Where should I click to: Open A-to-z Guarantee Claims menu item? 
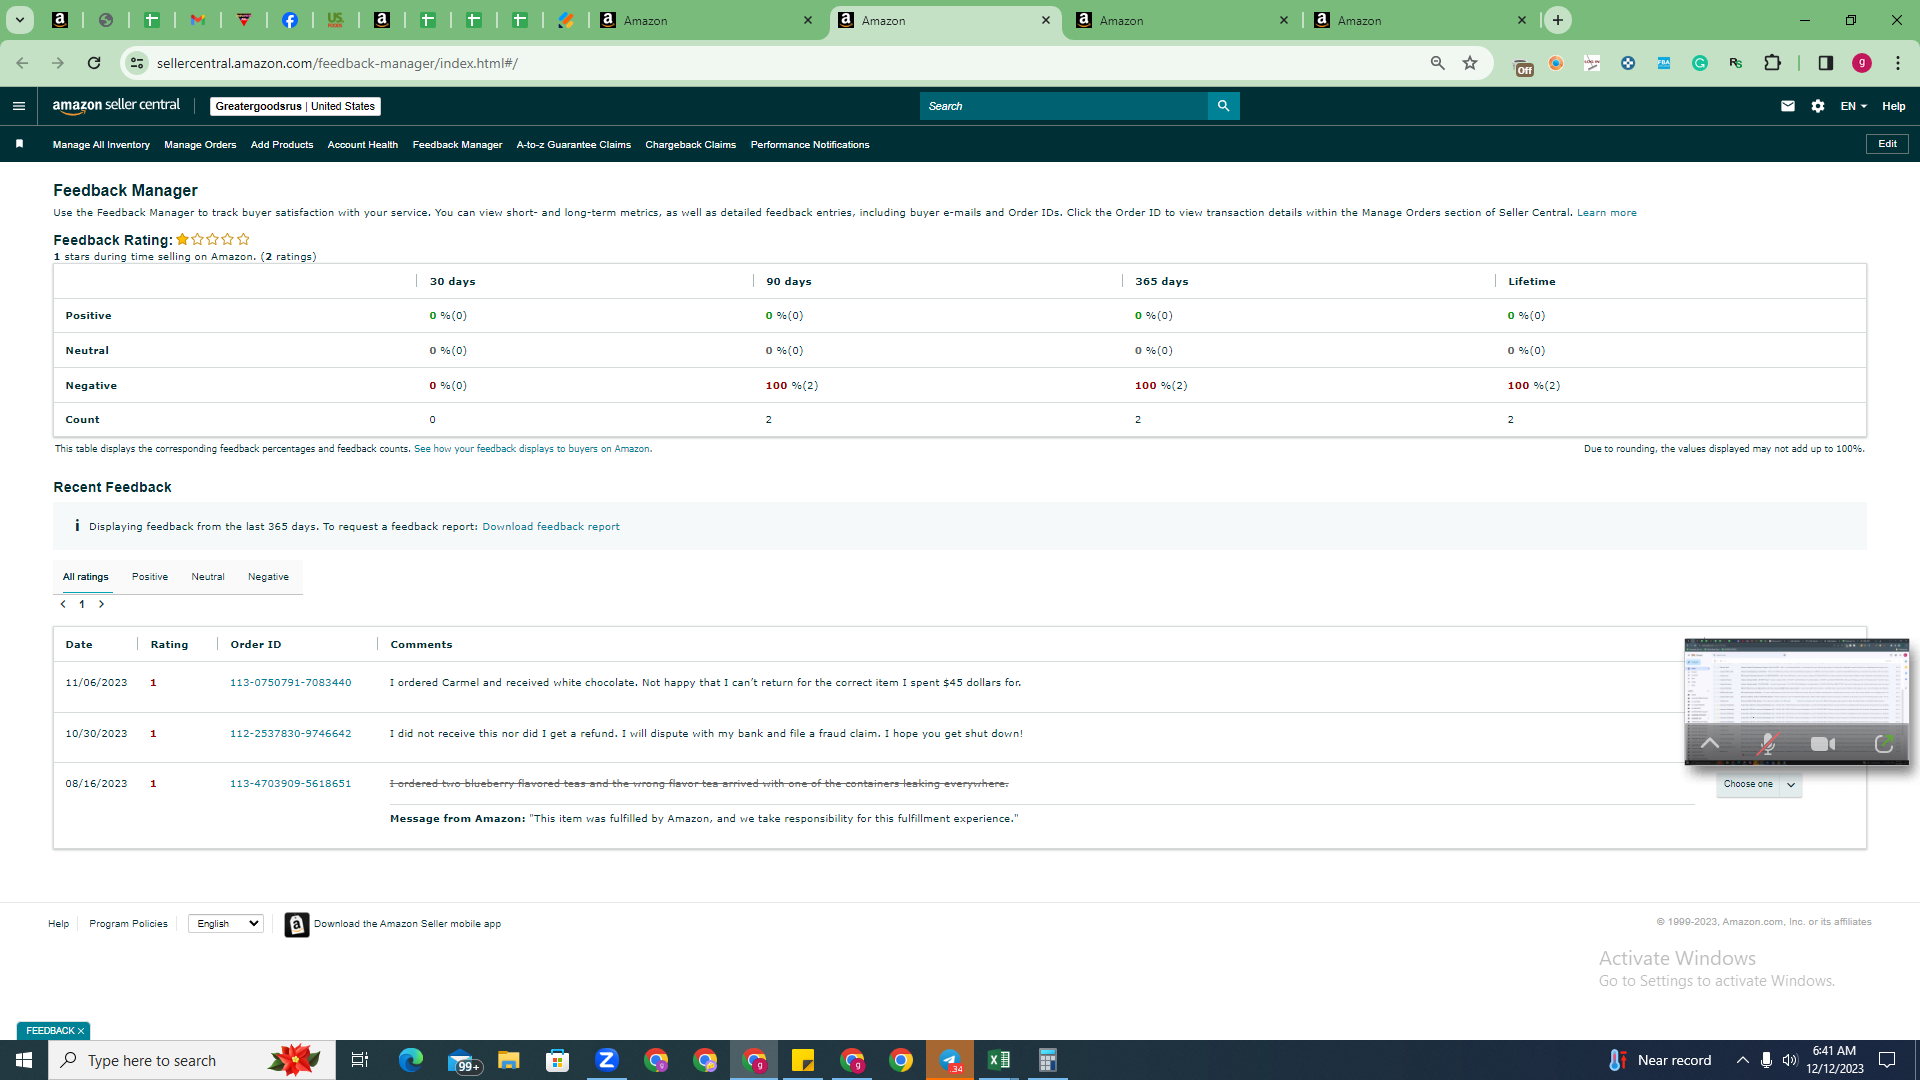(x=574, y=145)
